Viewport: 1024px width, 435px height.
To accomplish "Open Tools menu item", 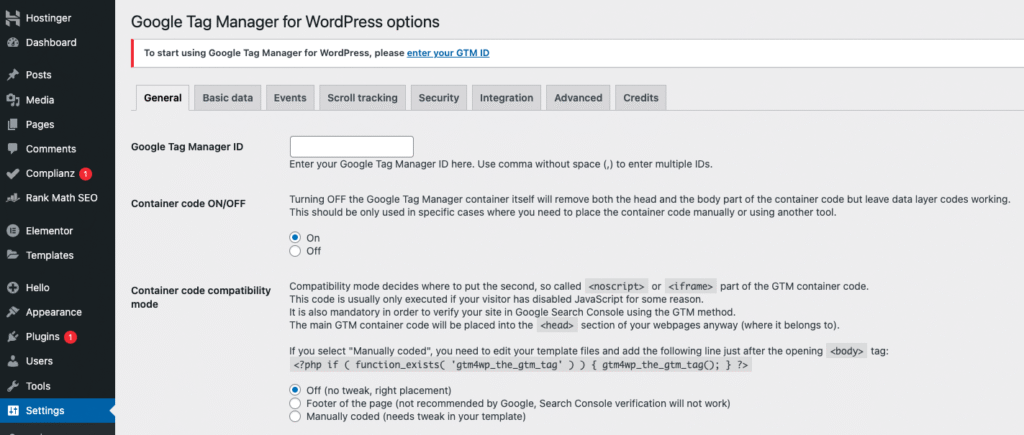I will point(57,386).
